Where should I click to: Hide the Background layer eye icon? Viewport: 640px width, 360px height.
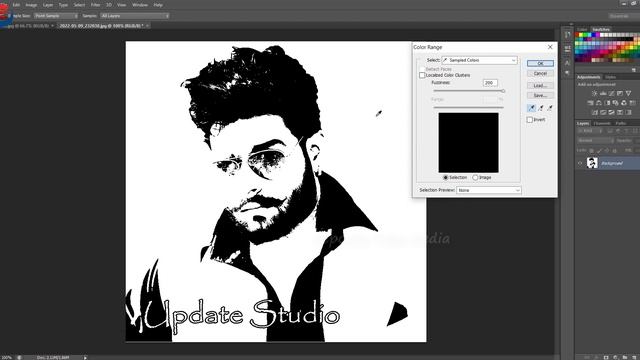coord(580,163)
